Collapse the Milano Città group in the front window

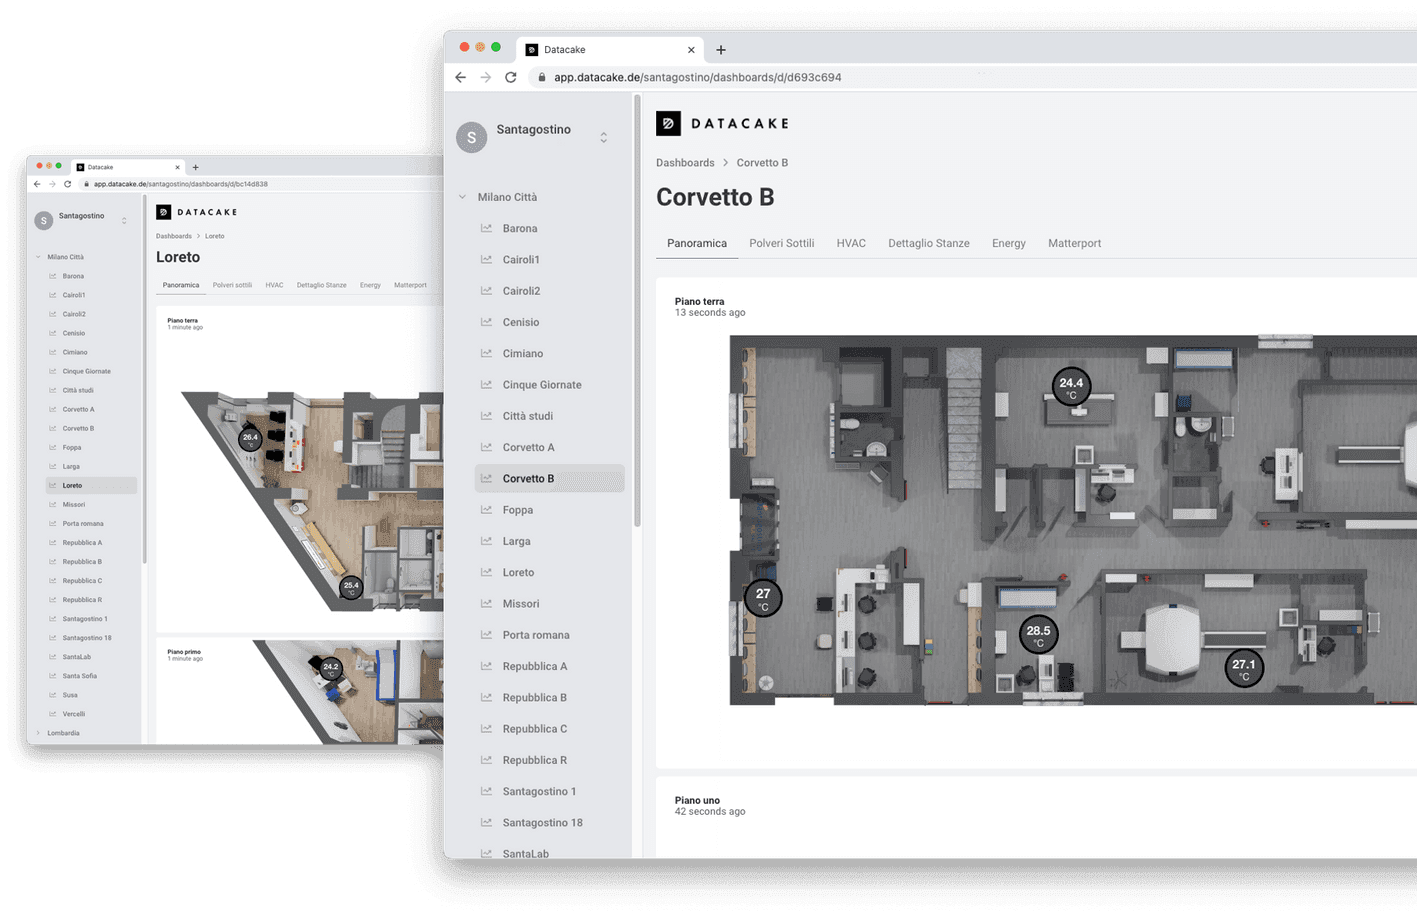click(462, 197)
